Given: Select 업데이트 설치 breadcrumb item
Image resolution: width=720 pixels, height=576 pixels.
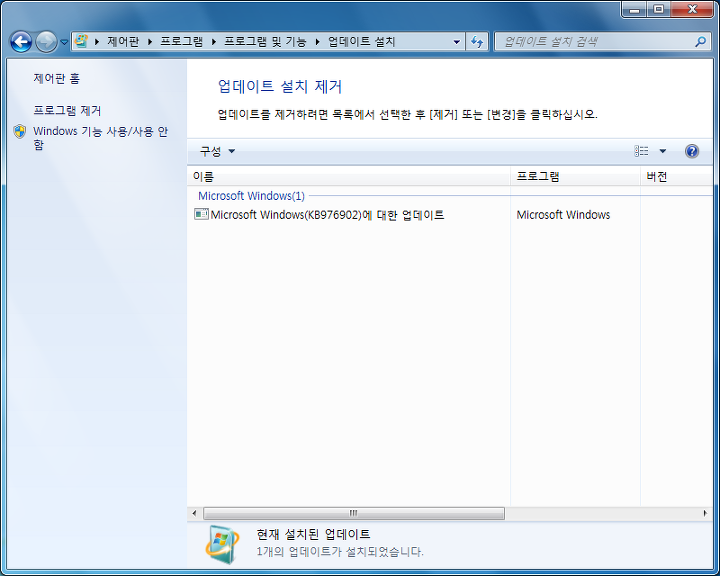Looking at the screenshot, I should click(361, 41).
